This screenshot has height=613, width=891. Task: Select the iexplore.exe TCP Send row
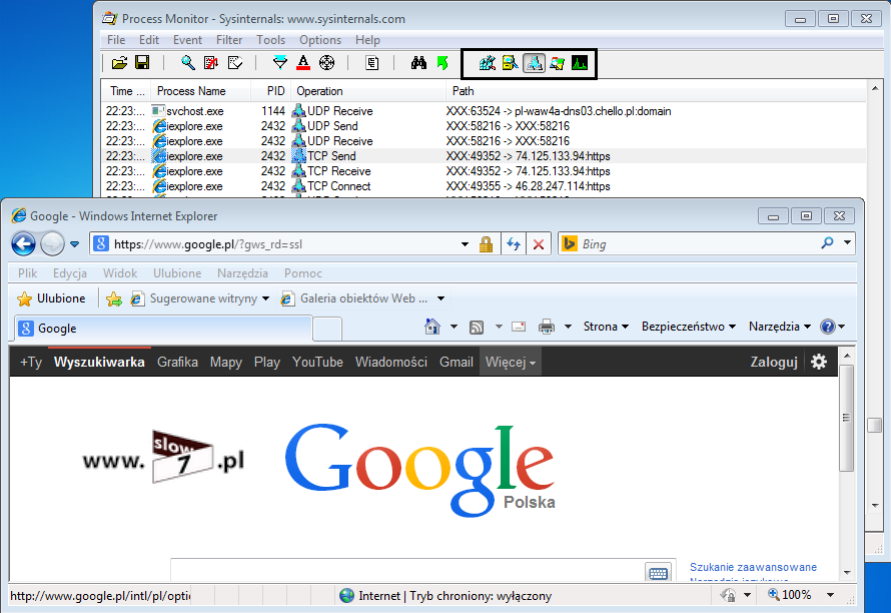[x=484, y=156]
